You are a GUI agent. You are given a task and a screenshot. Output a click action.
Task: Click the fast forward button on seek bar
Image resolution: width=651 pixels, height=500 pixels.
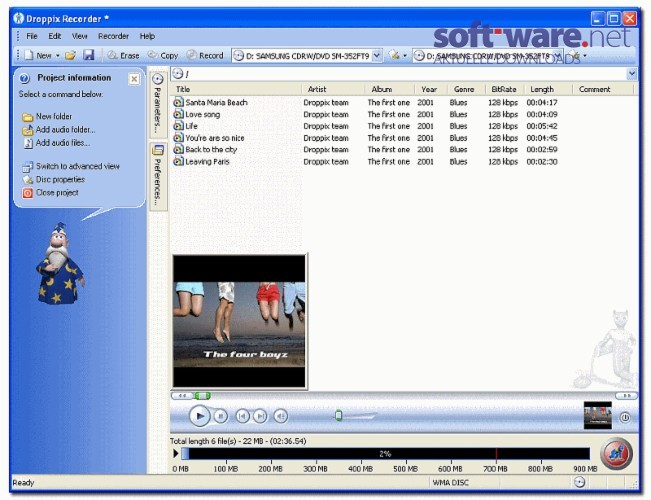pos(627,396)
